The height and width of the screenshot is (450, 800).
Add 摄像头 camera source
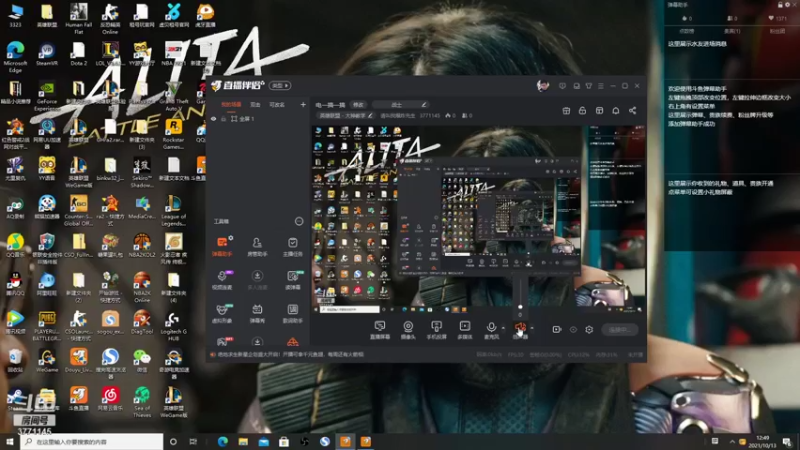408,330
